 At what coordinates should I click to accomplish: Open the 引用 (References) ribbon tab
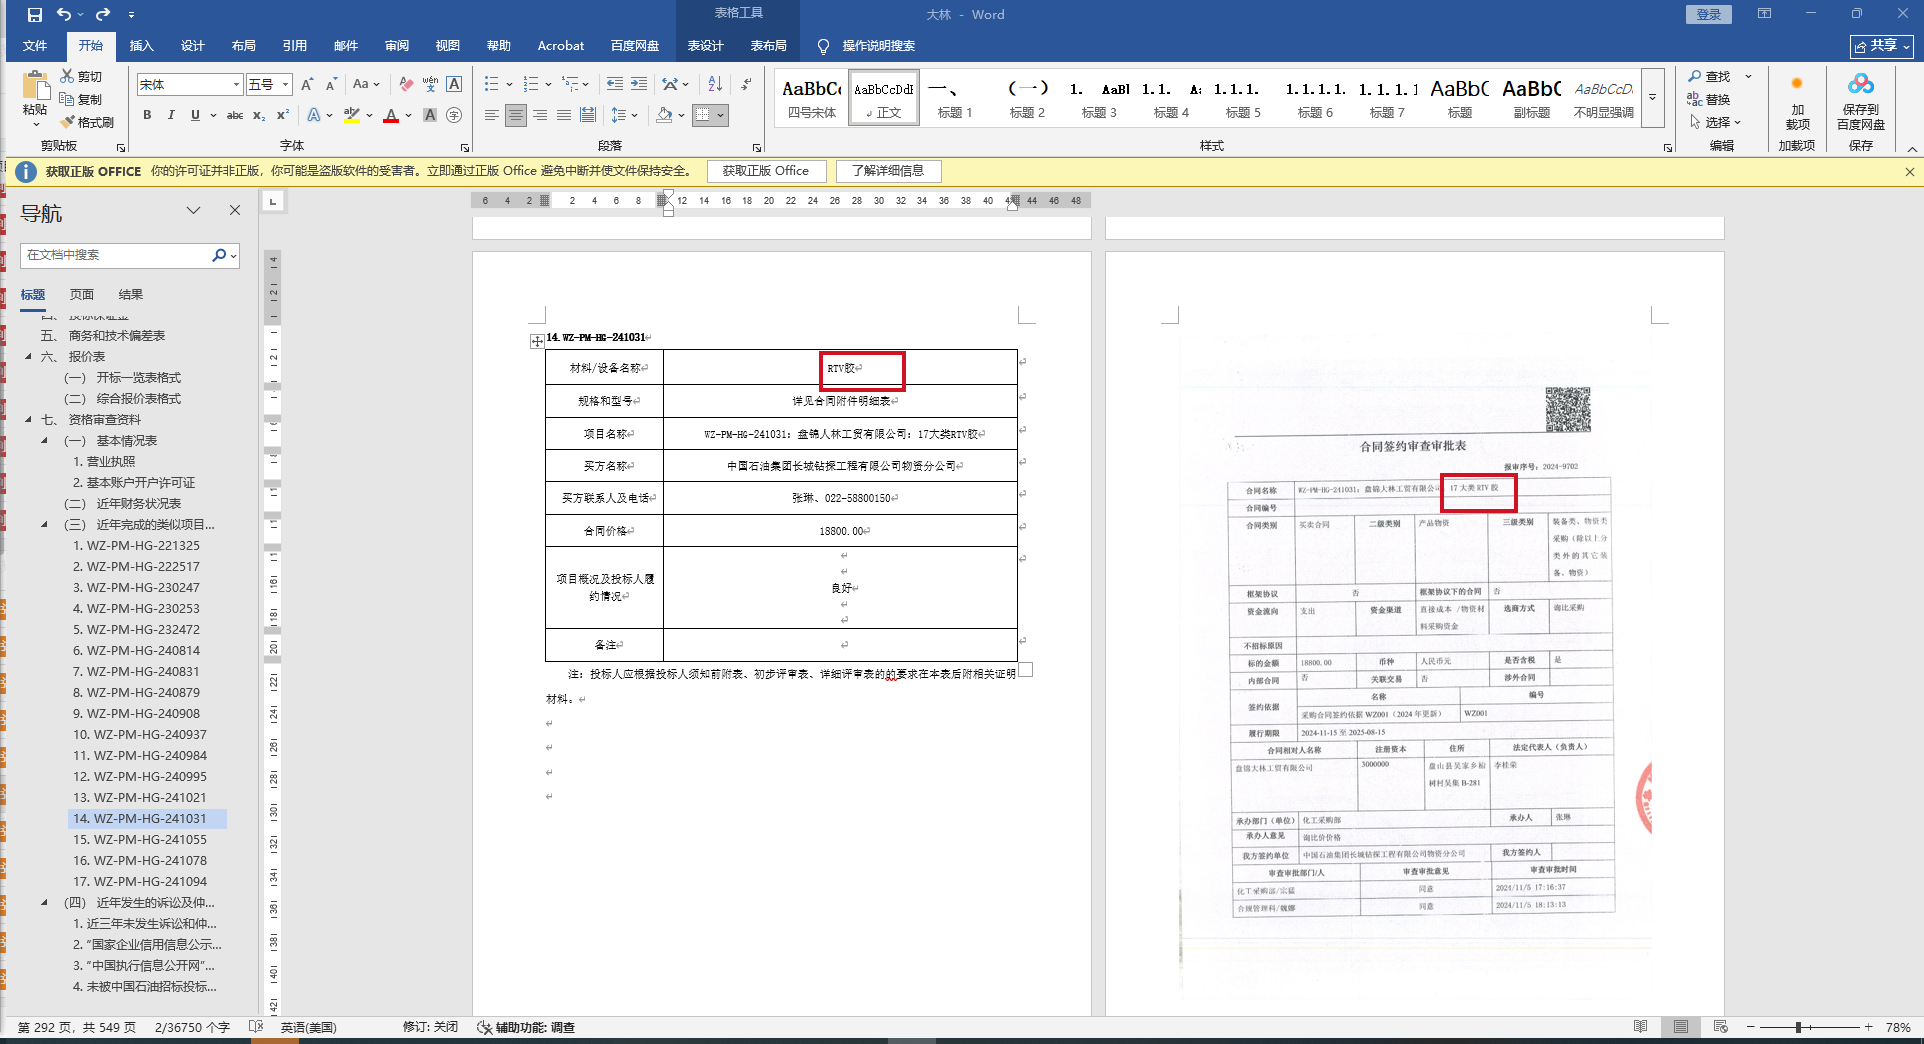coord(295,46)
